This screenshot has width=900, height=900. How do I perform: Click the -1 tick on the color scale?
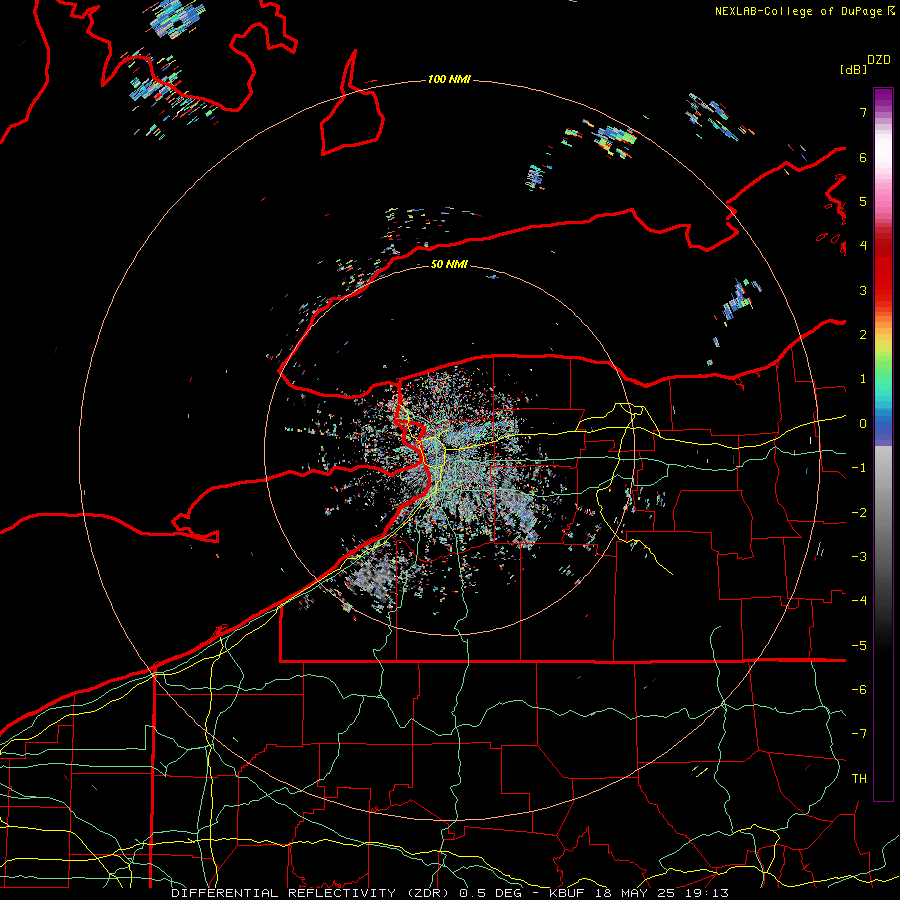pos(859,468)
